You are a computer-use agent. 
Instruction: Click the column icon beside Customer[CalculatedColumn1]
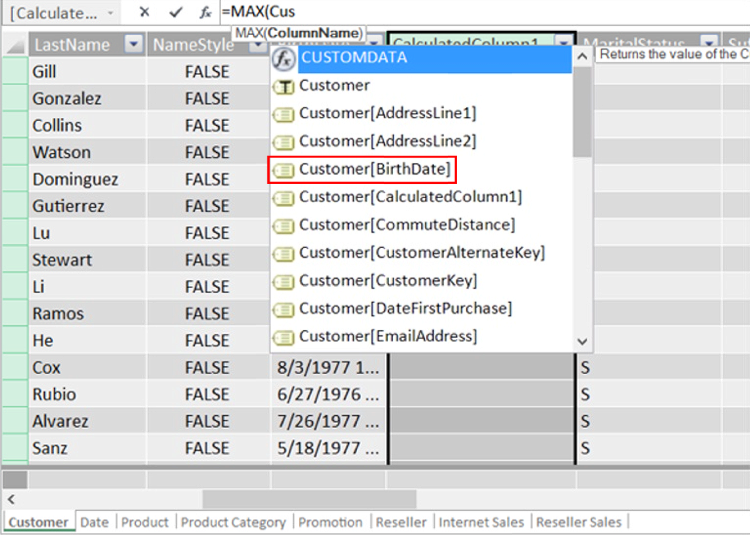284,198
